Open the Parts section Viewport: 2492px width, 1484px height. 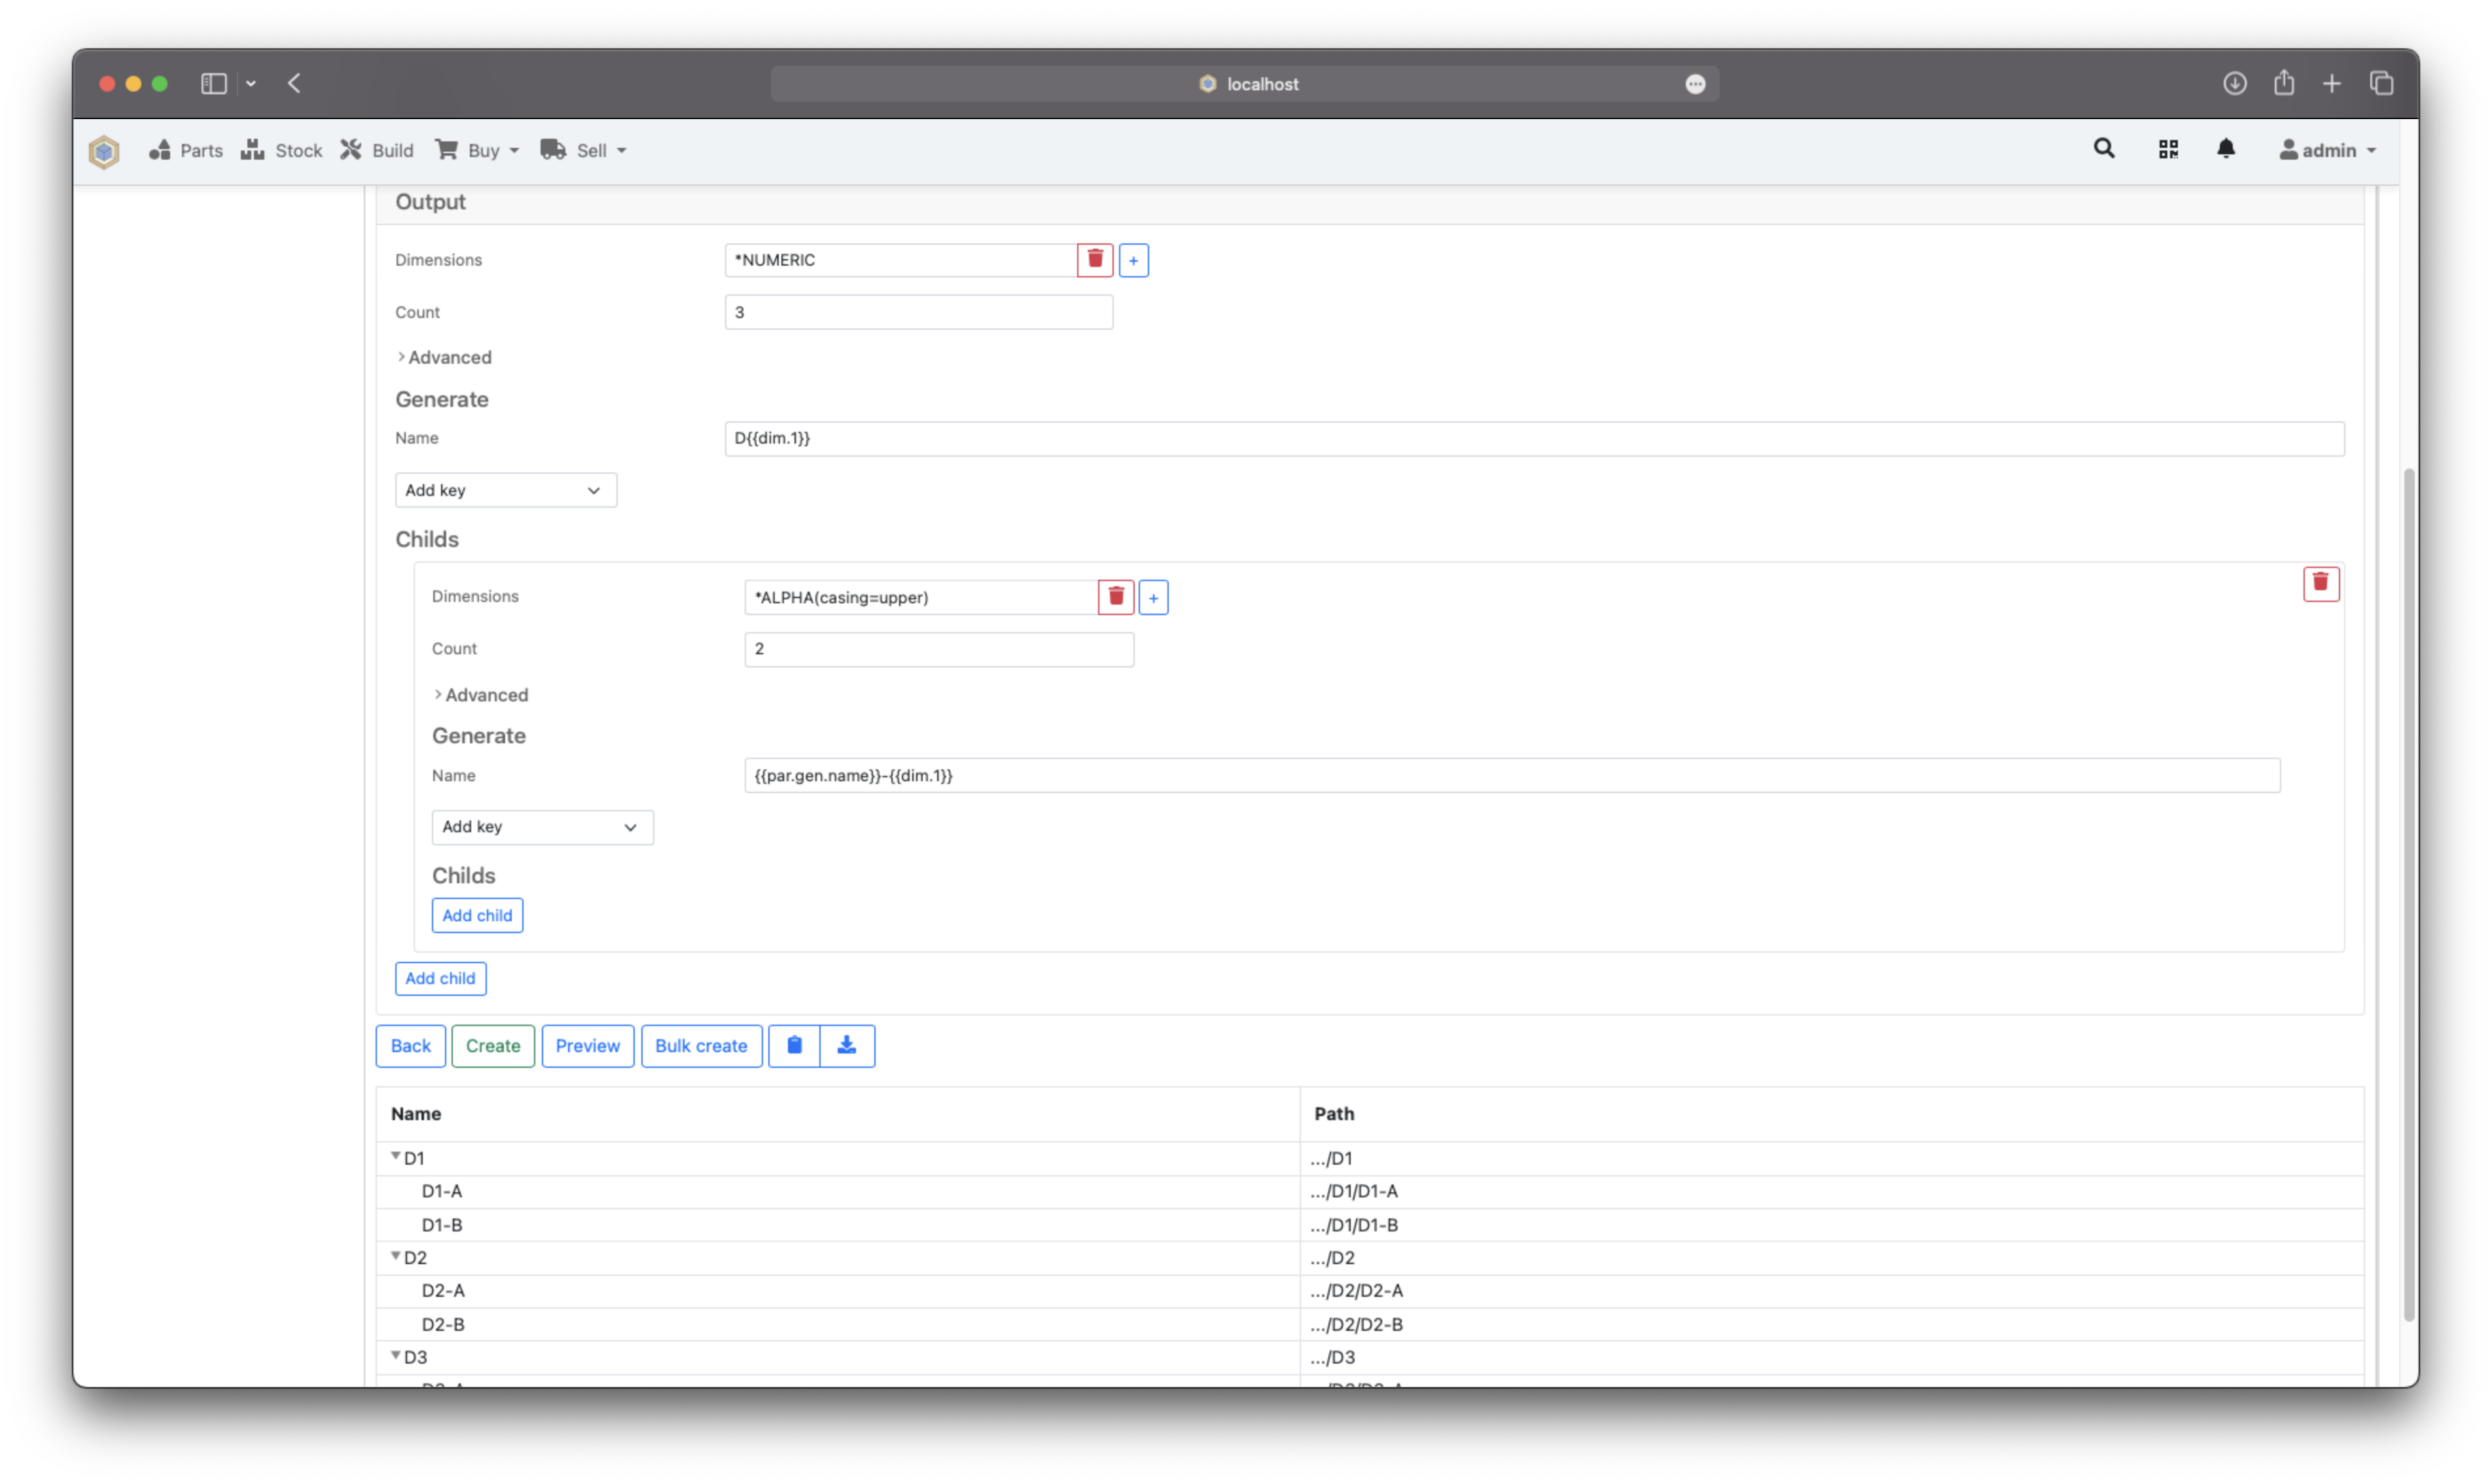pyautogui.click(x=185, y=150)
